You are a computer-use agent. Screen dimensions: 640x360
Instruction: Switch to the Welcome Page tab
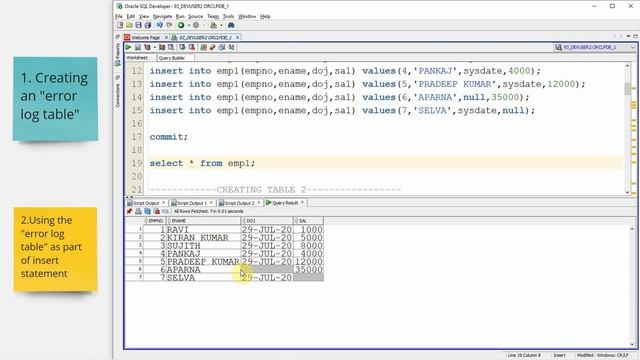145,38
